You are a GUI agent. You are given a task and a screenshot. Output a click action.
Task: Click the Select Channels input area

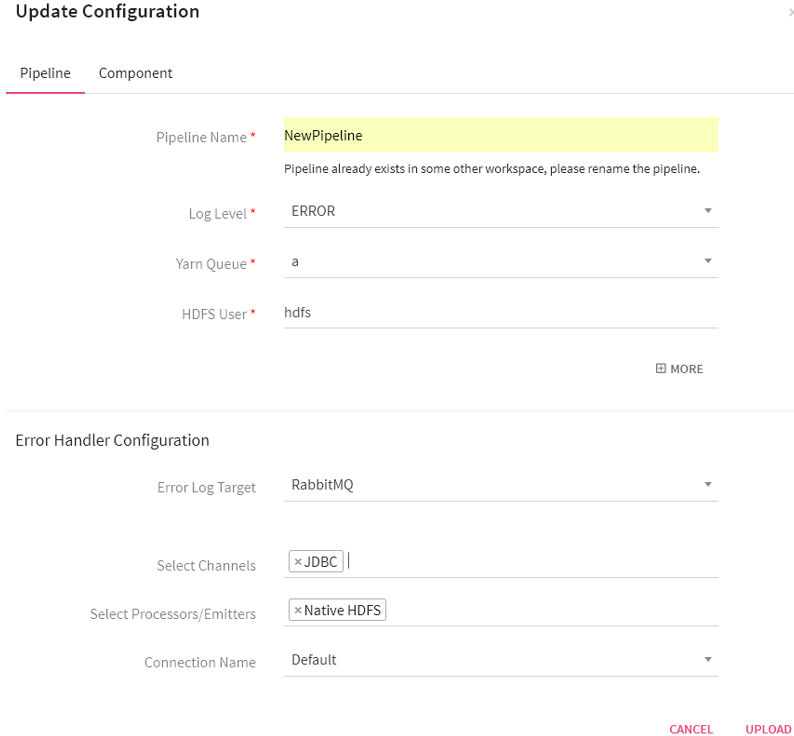tap(530, 562)
